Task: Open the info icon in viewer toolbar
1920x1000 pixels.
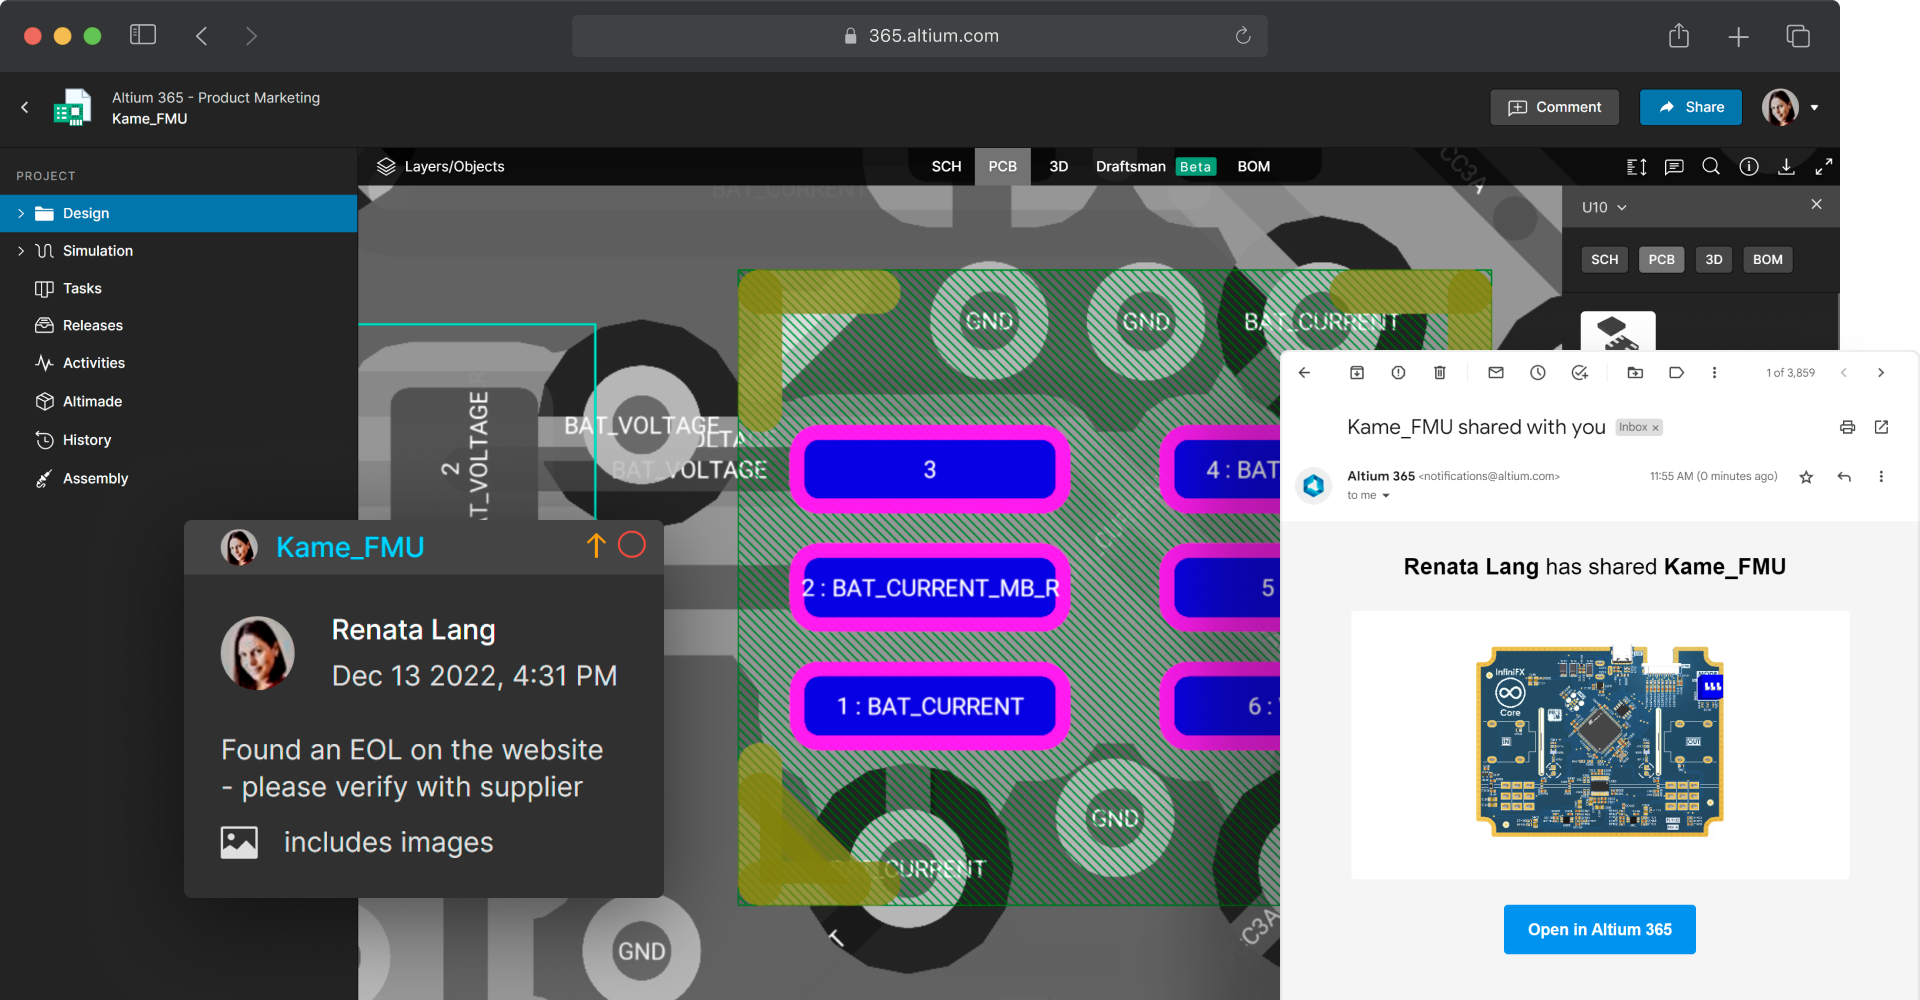Action: click(x=1749, y=167)
